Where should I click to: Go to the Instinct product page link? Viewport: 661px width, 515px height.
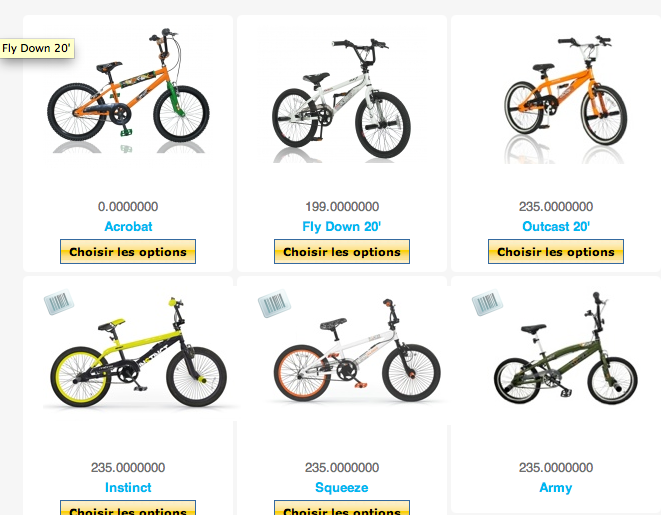coord(128,488)
